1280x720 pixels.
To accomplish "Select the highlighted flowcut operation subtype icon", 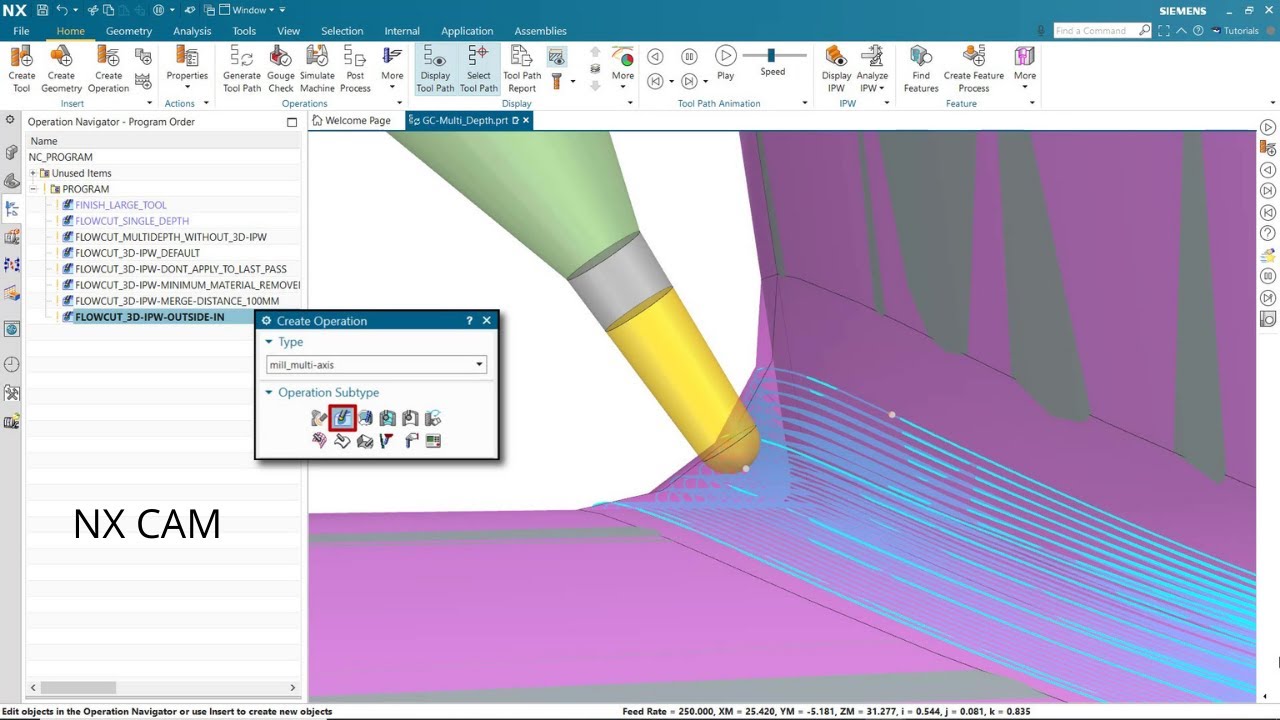I will (x=343, y=418).
